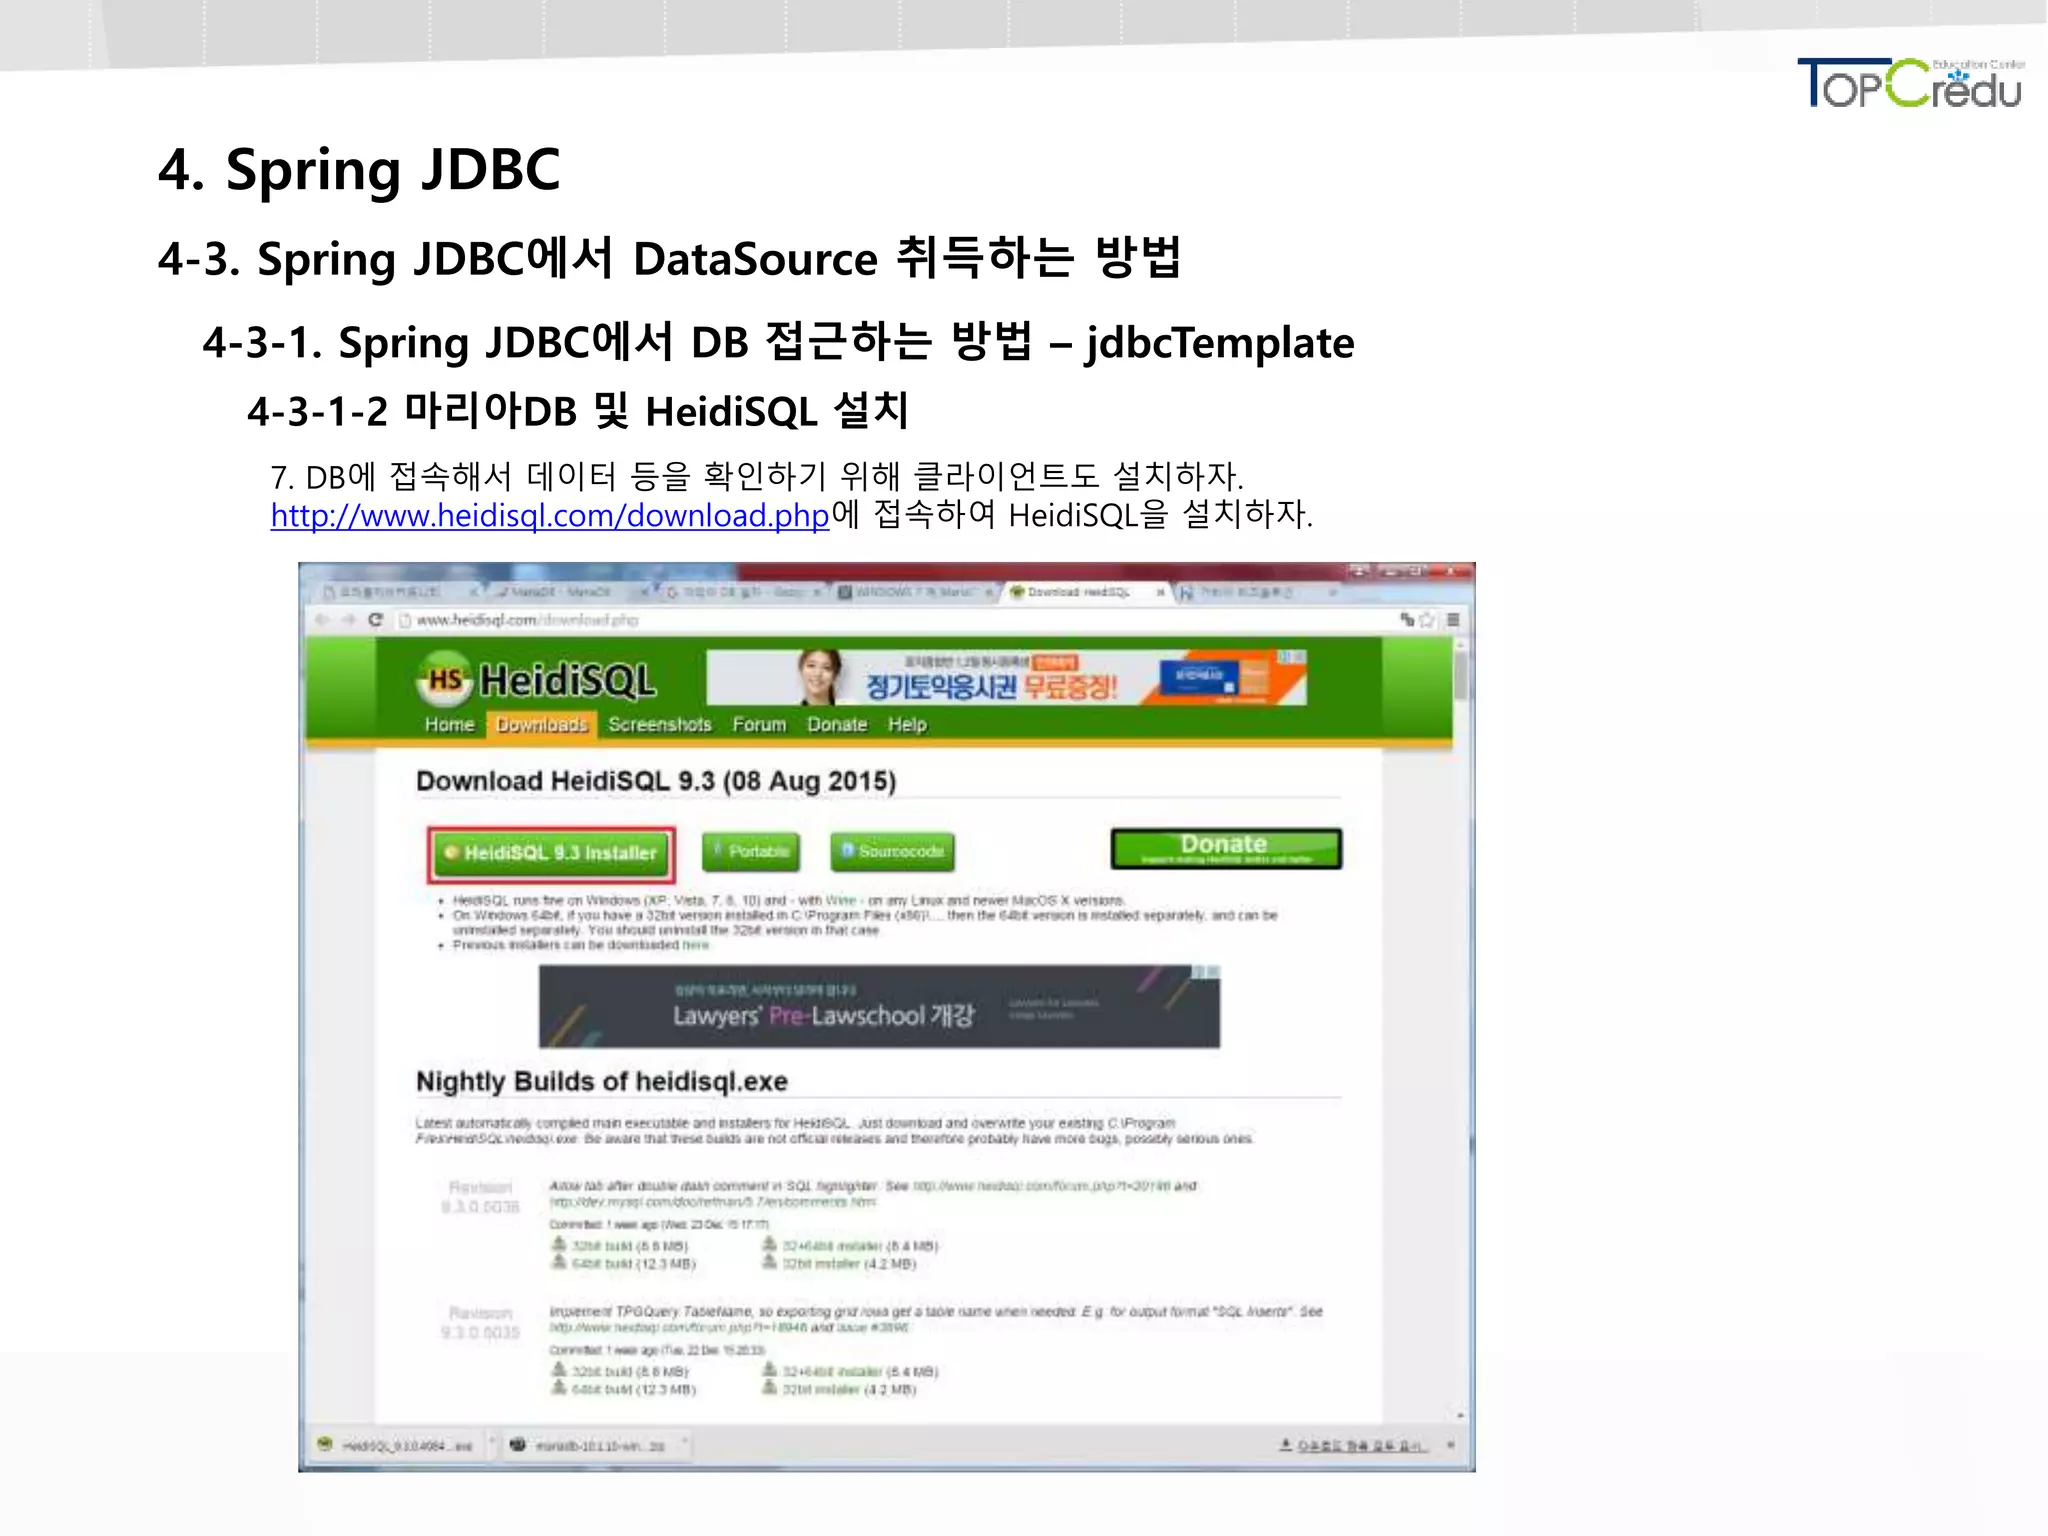Click the Lawyers Pre-Lawschool banner ad
Screen dimensions: 2048x1536
[879, 1007]
